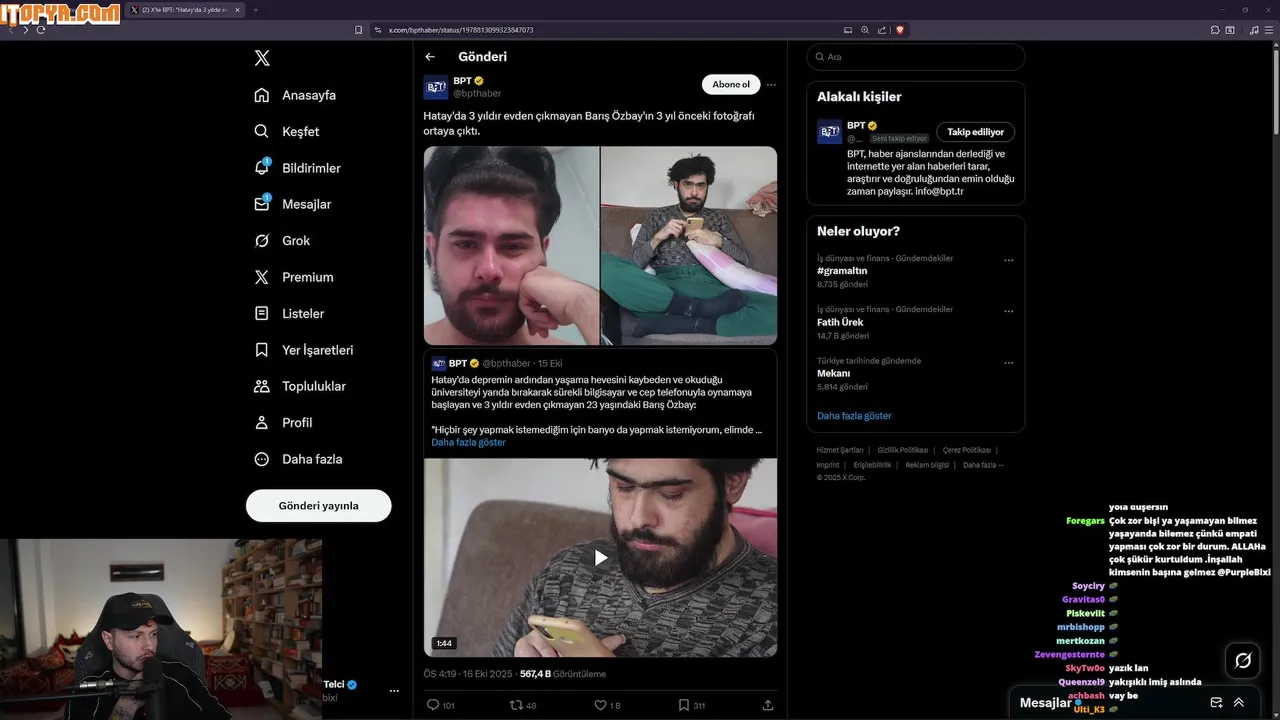
Task: Open Topluluklar communities
Action: coord(300,386)
